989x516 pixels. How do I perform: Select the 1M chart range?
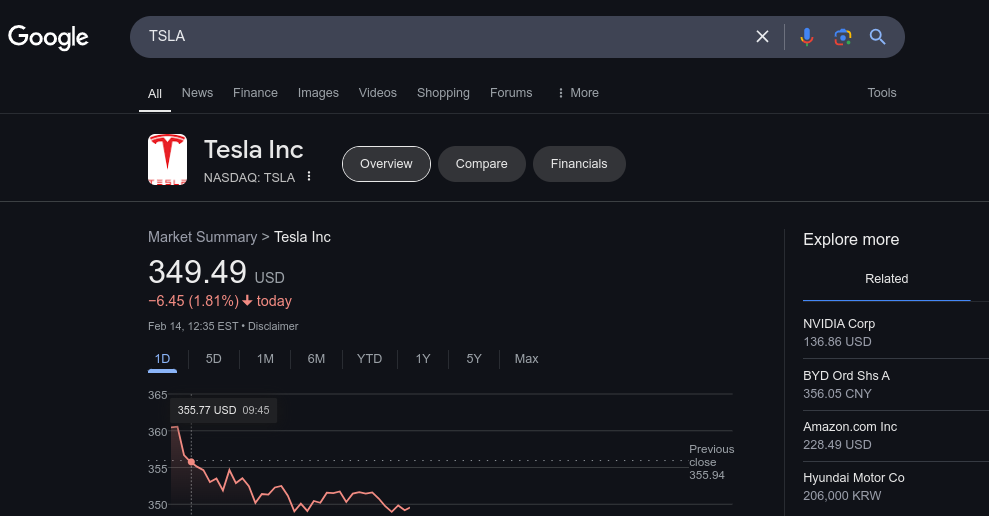(265, 359)
